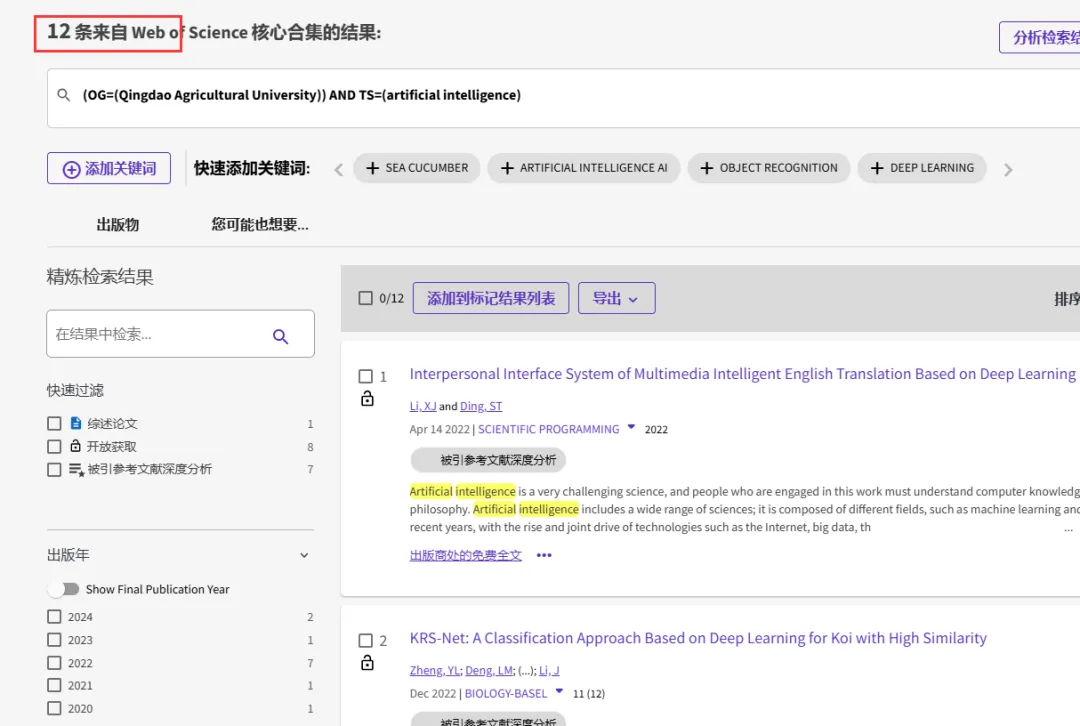Open author Ding, ST link
This screenshot has height=726, width=1080.
click(481, 406)
